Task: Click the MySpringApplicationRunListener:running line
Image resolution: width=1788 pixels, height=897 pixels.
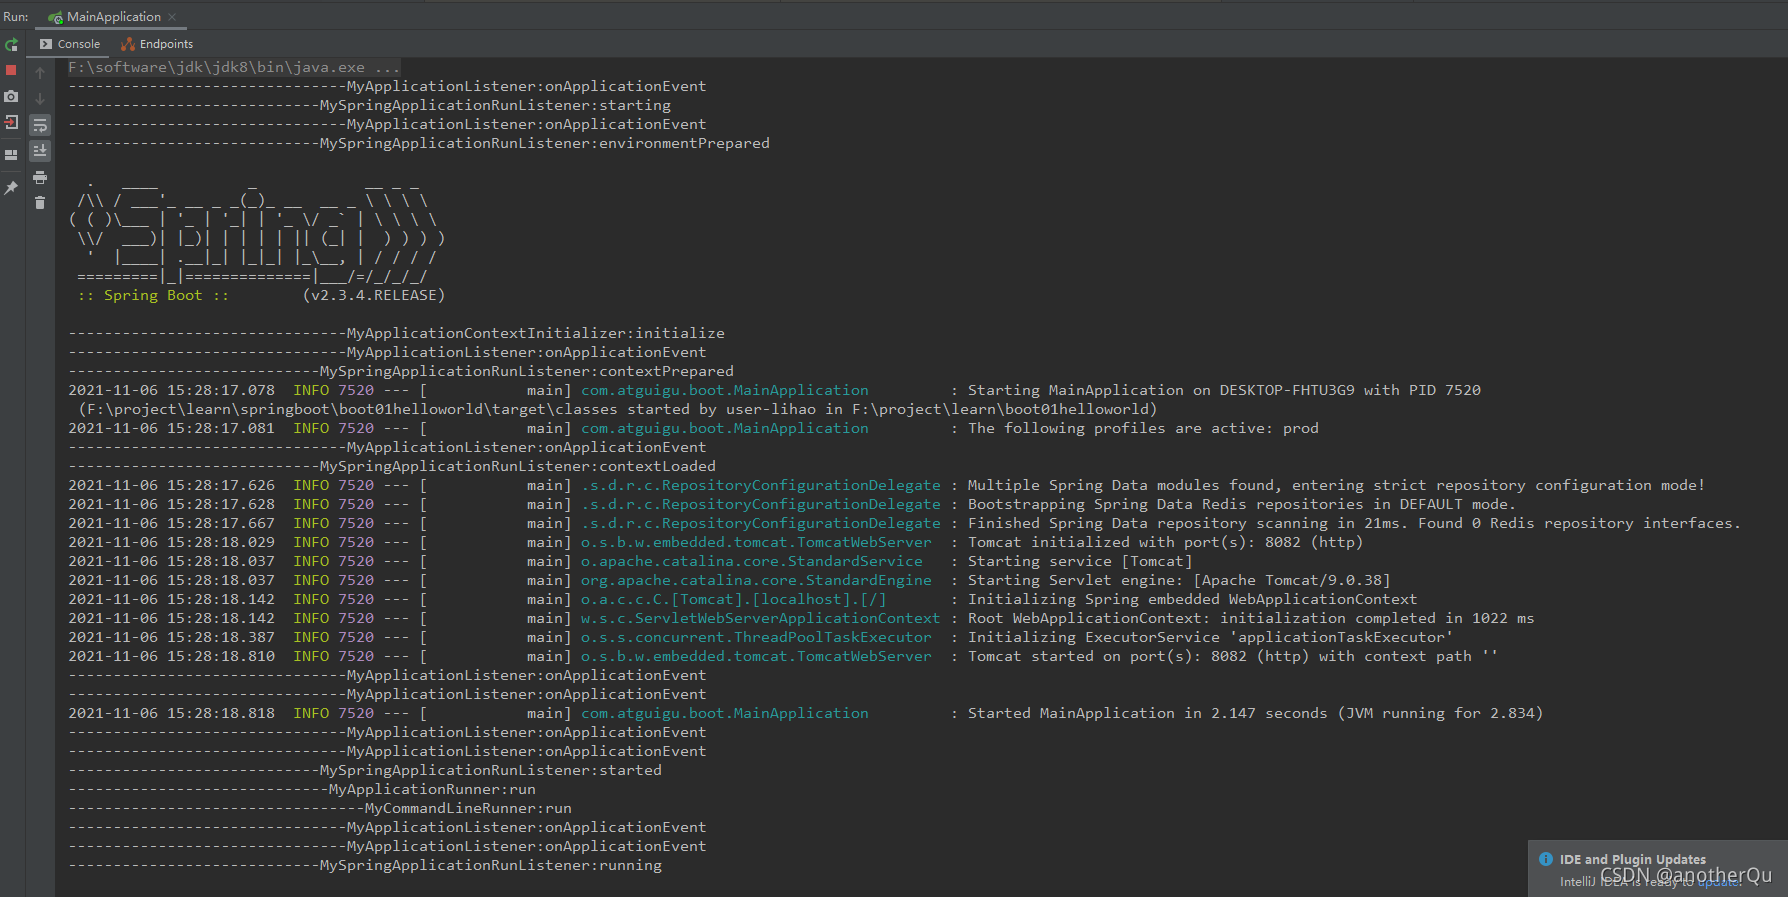Action: [x=365, y=865]
